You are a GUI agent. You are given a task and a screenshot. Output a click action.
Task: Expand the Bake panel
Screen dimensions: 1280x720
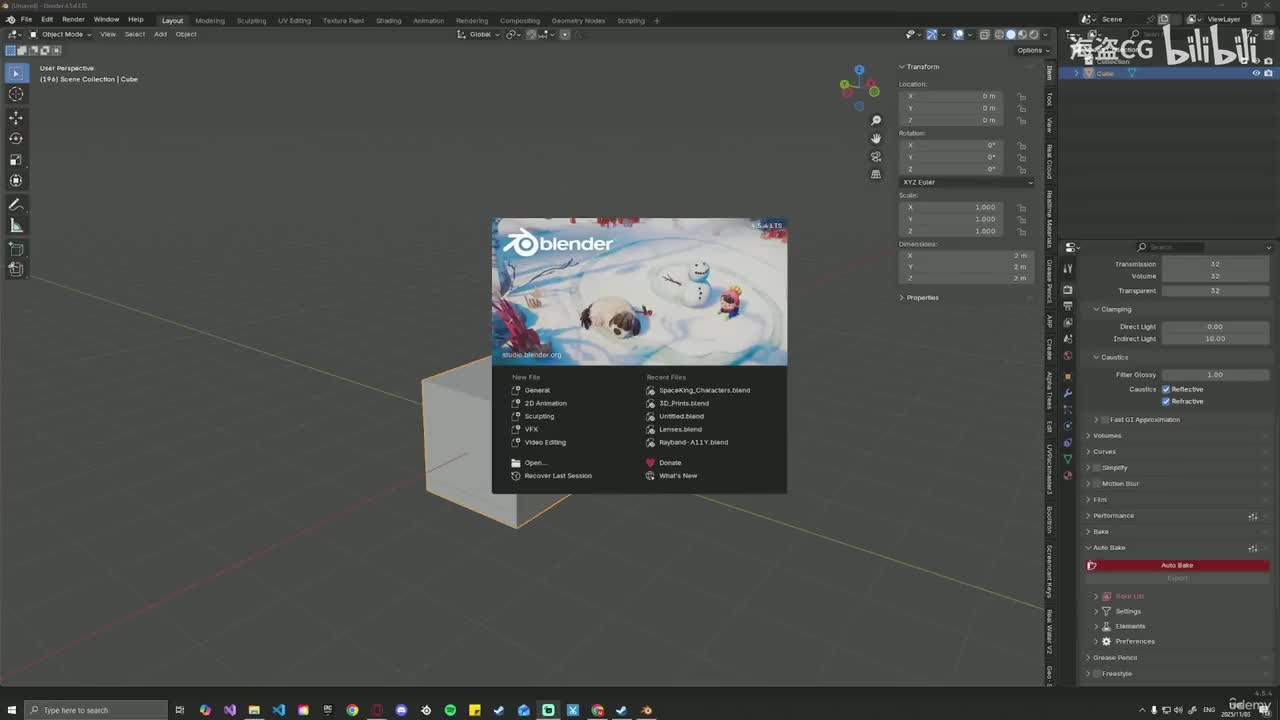(x=1101, y=532)
